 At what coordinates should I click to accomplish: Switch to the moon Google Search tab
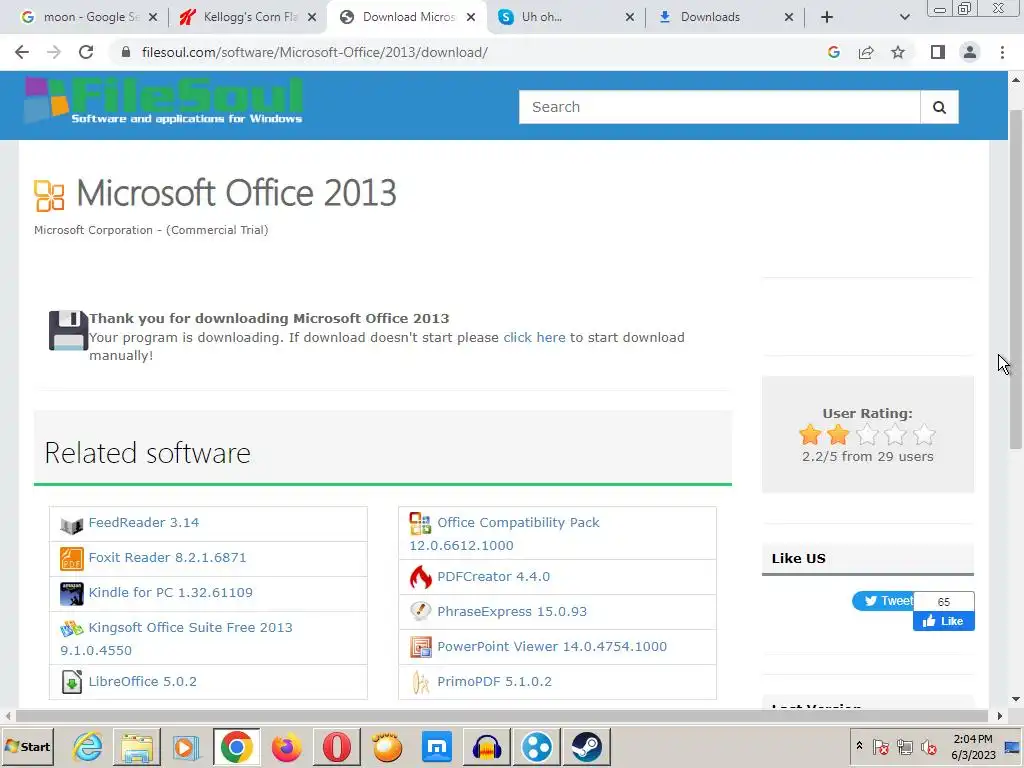89,17
